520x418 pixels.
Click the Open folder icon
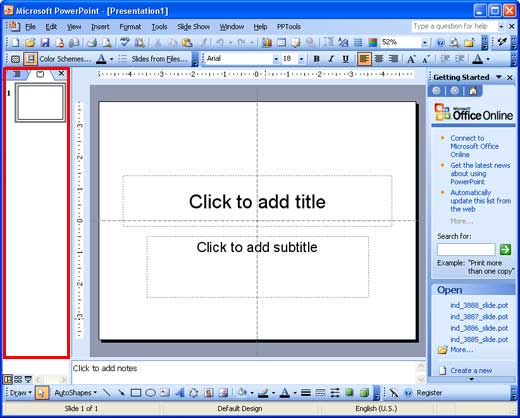click(x=30, y=43)
